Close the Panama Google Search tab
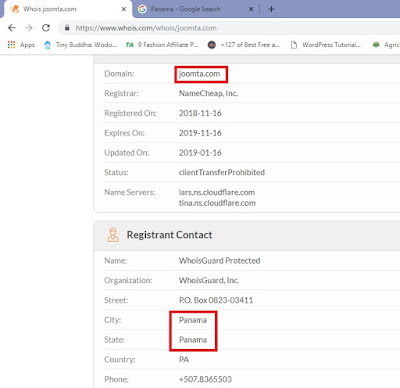The image size is (400, 388). pos(251,9)
